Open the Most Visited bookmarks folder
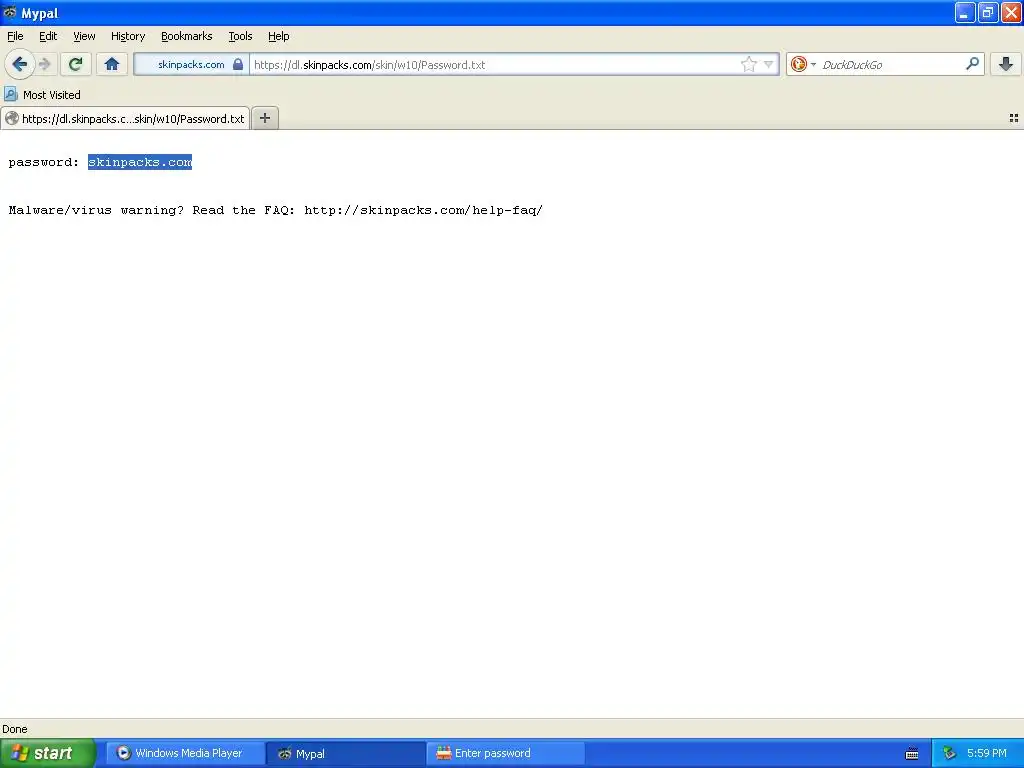The height and width of the screenshot is (768, 1024). point(42,95)
